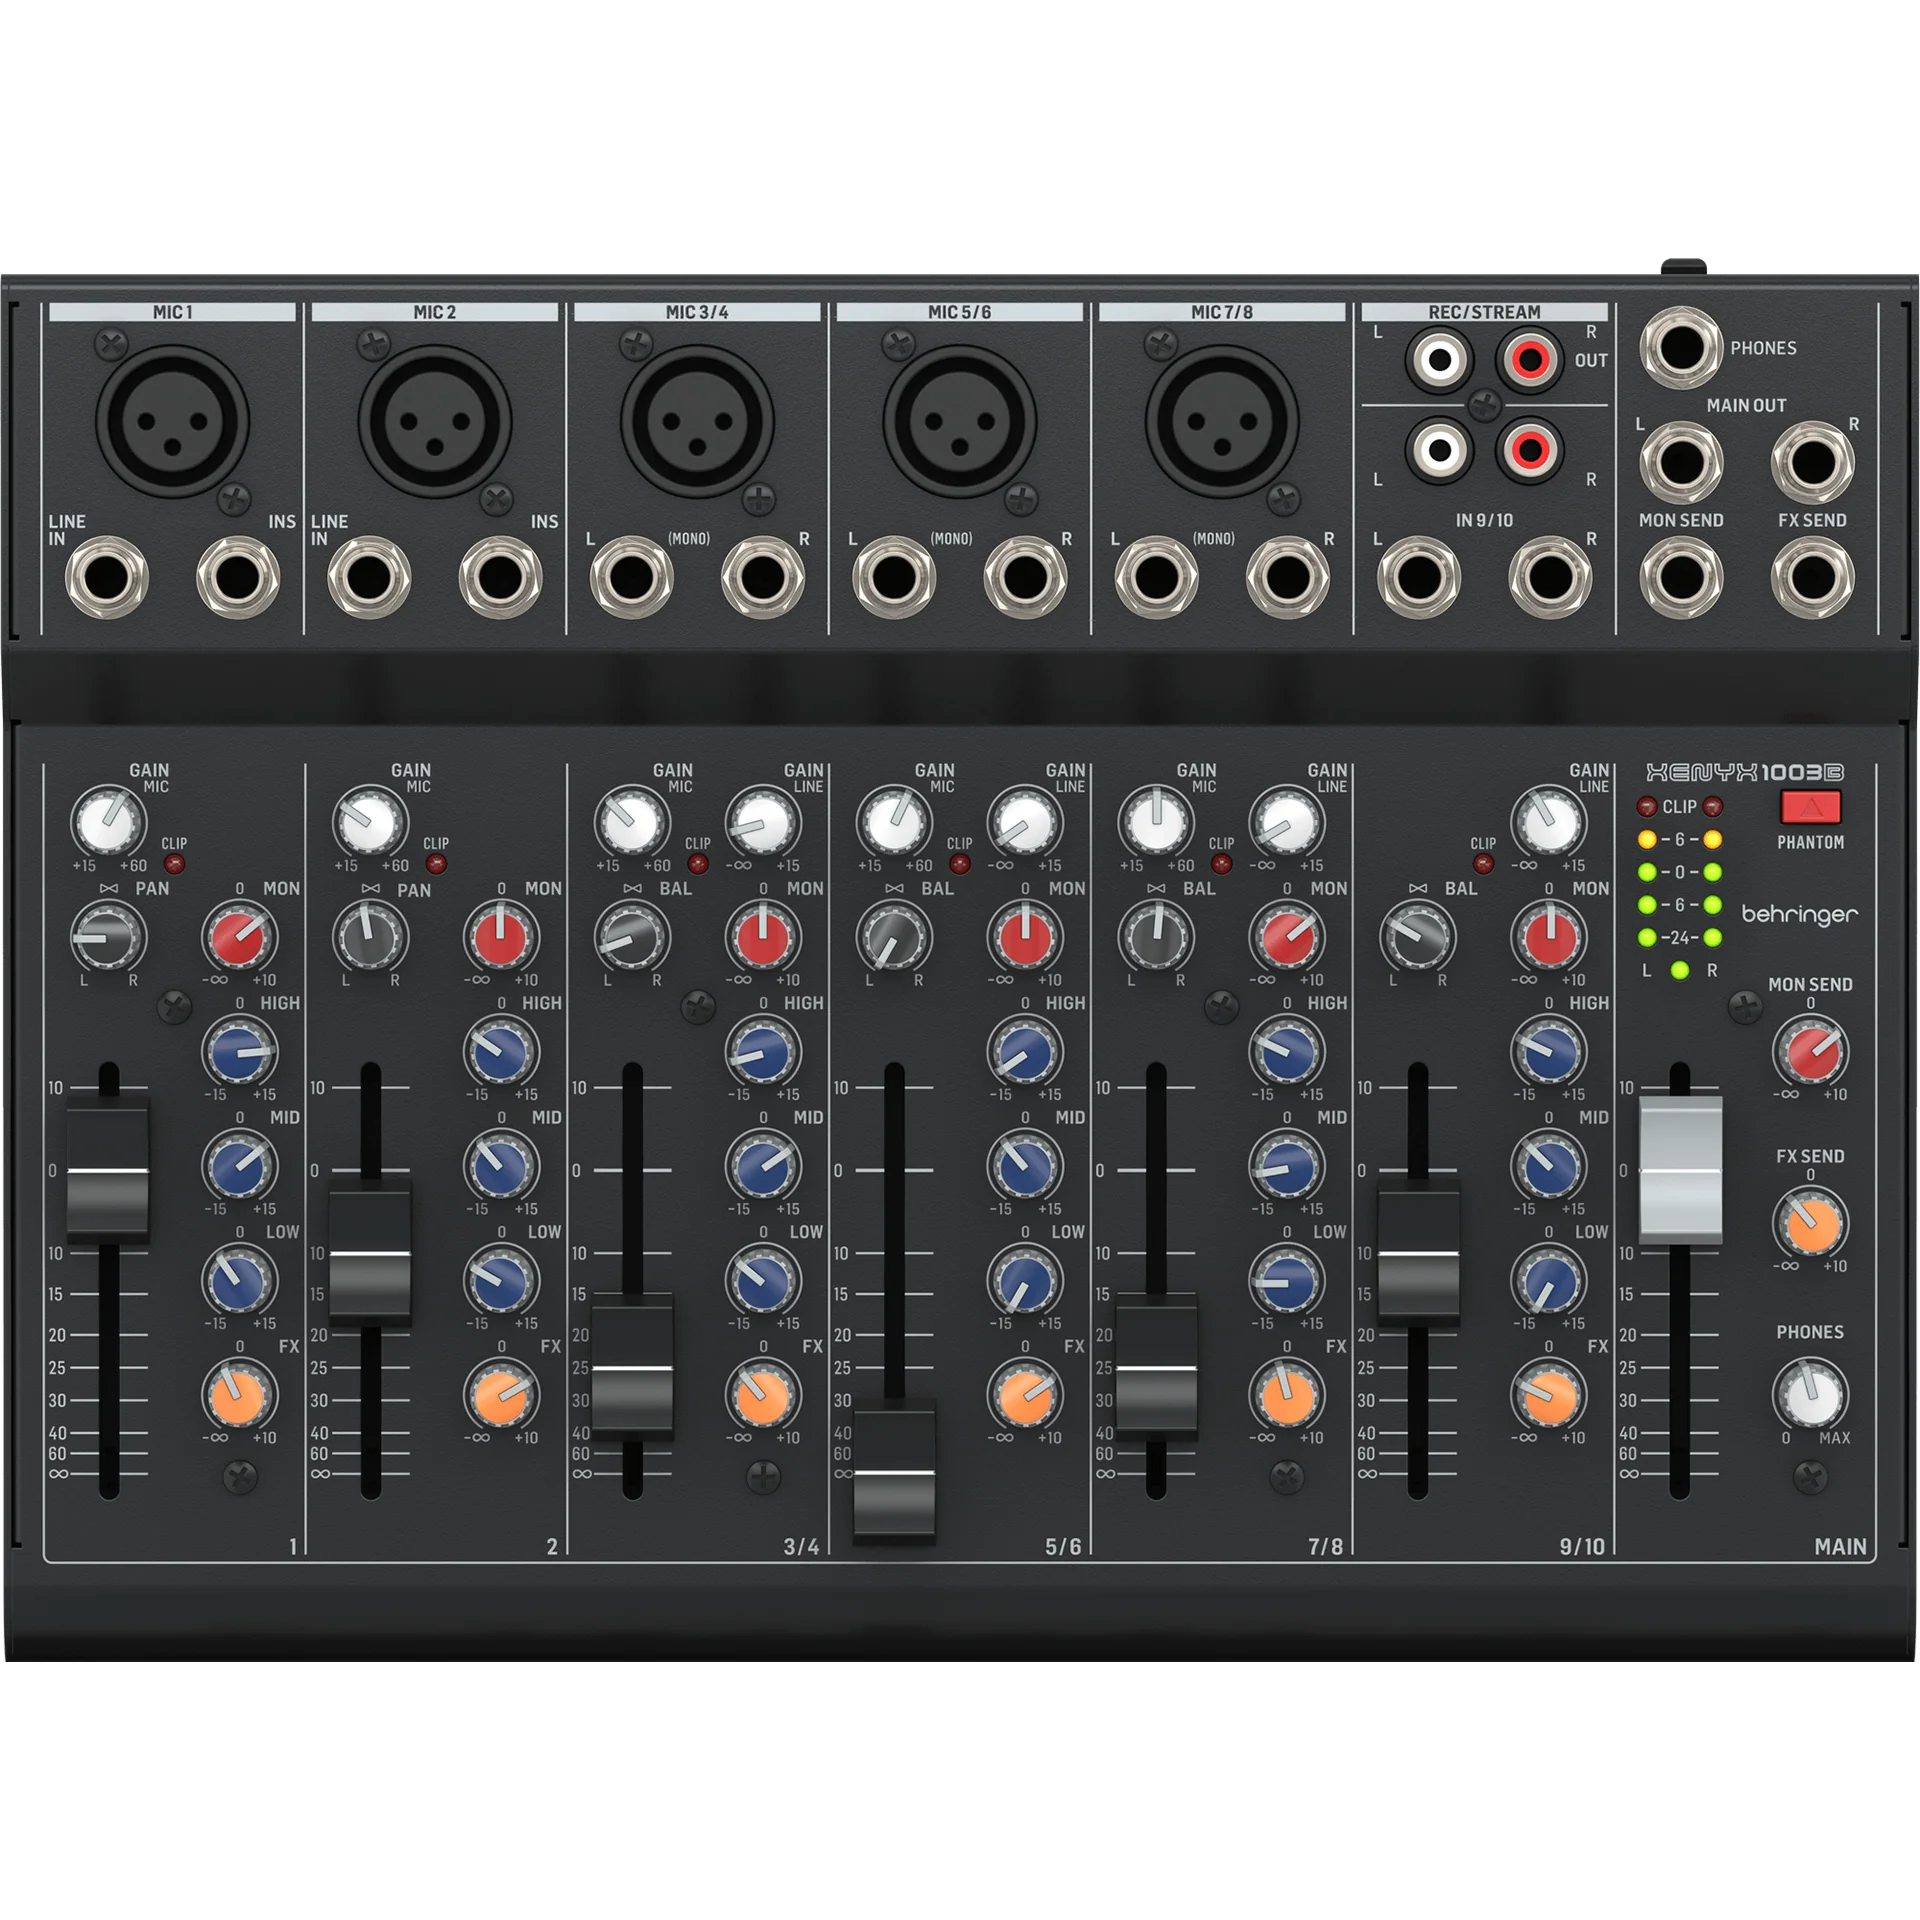1920x1920 pixels.
Task: Click the channel 5/6 level fader
Action: [x=893, y=1472]
